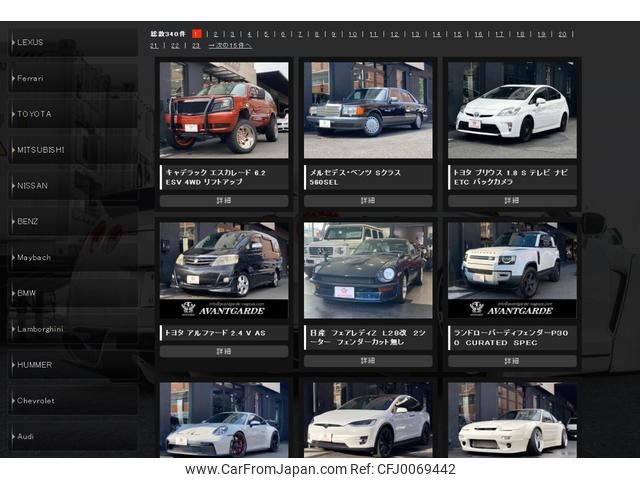The image size is (640, 480).
Task: Go to results page 3
Action: [x=233, y=34]
